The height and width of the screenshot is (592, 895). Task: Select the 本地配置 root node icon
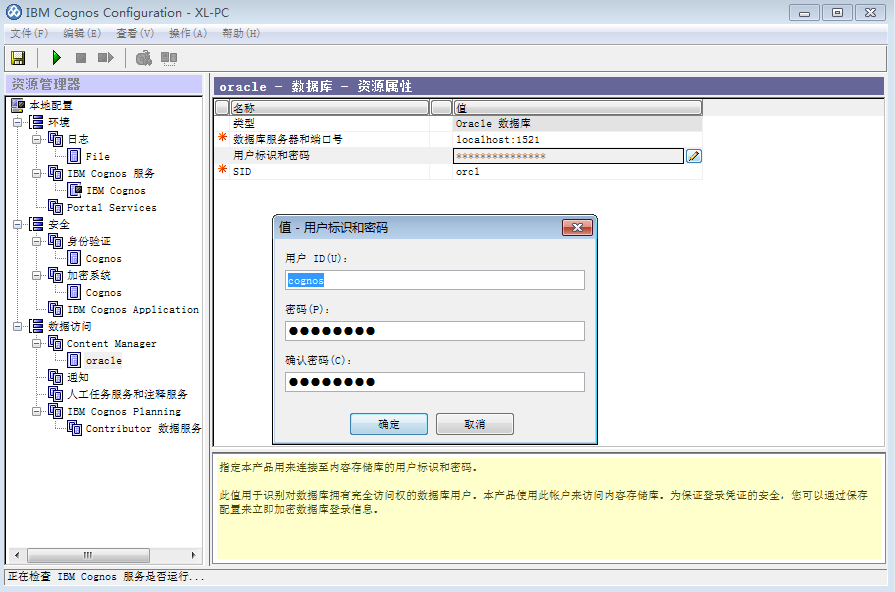[x=18, y=105]
